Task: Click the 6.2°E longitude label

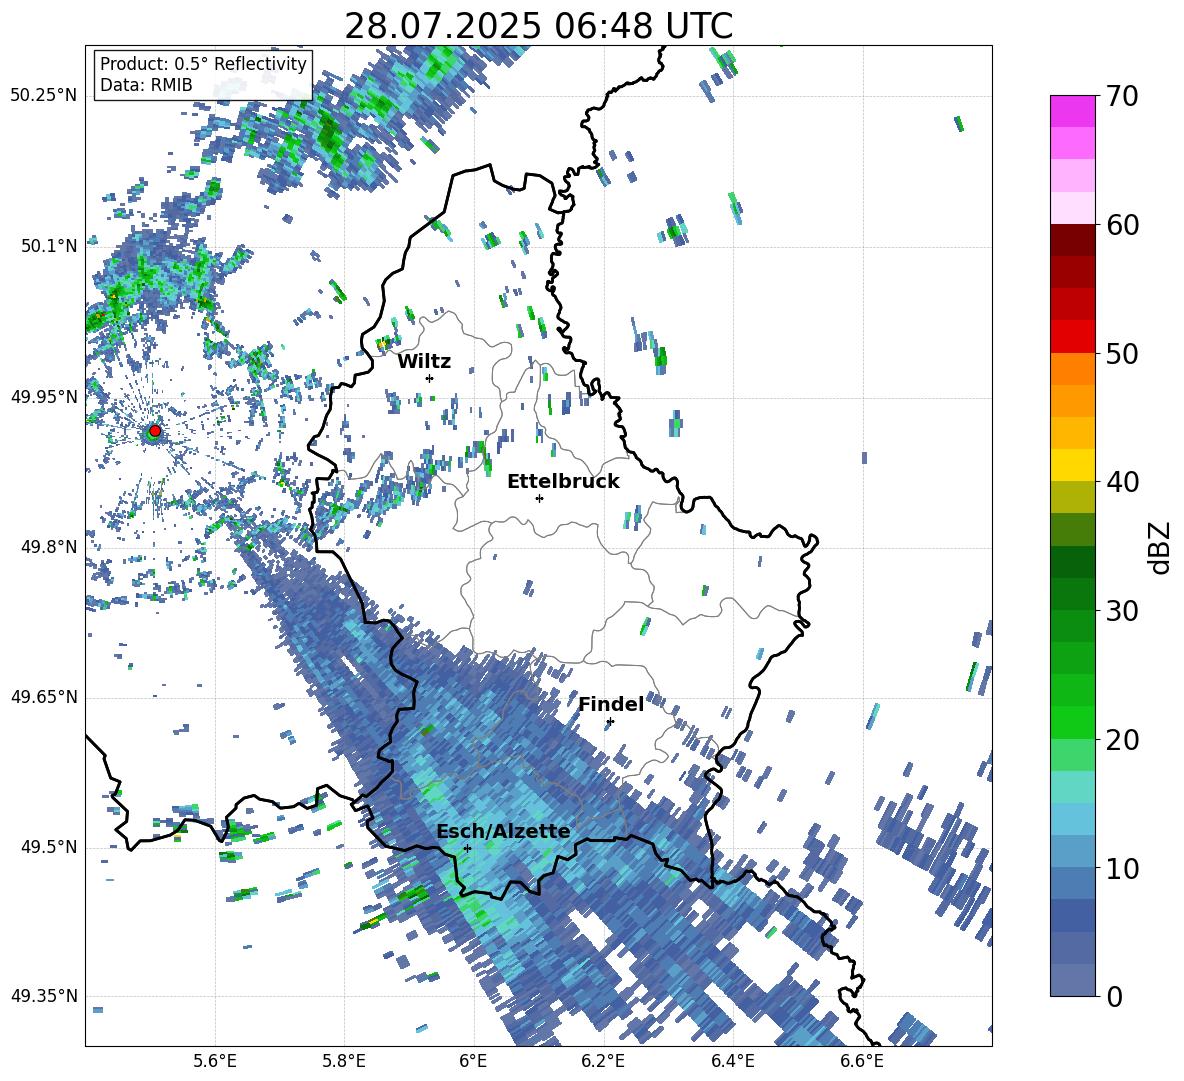Action: point(603,1061)
